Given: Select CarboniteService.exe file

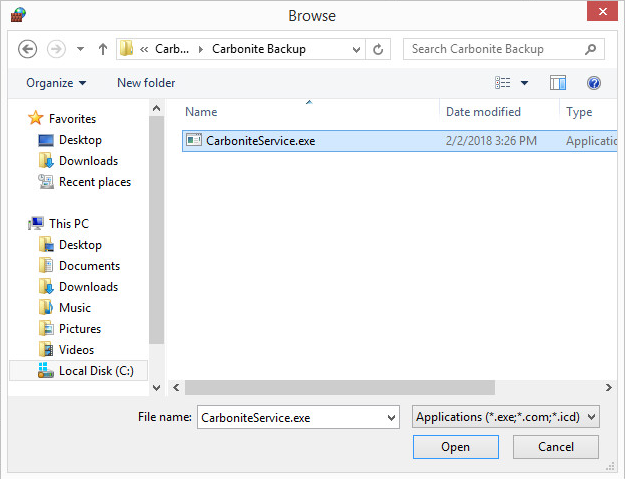Looking at the screenshot, I should coord(260,141).
